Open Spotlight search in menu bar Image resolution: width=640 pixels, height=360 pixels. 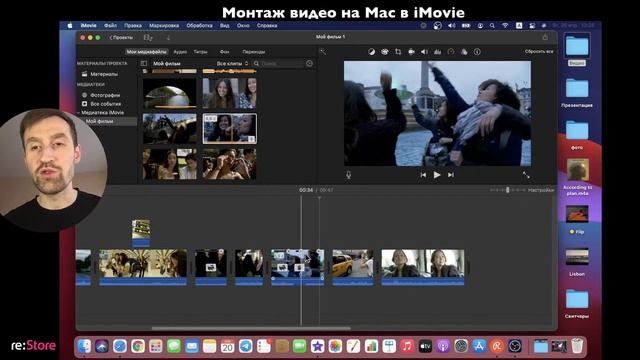[x=492, y=25]
